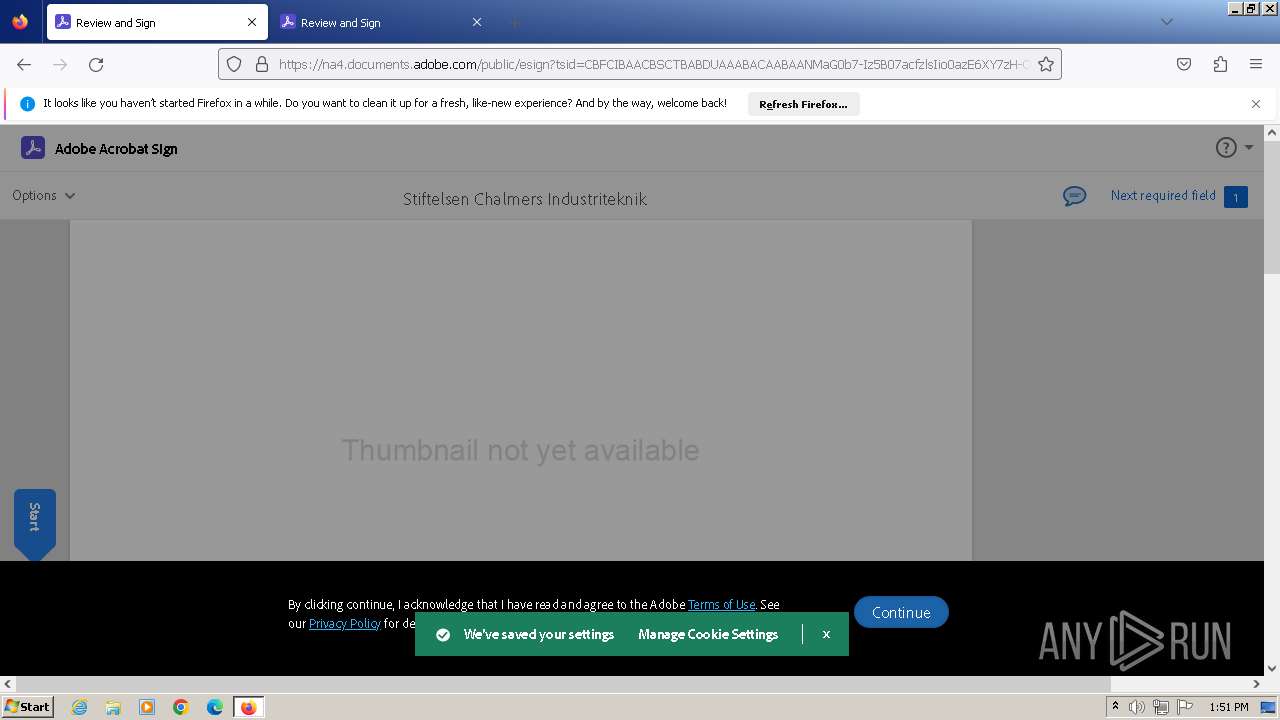Select Firefox taskbar button

coord(248,707)
